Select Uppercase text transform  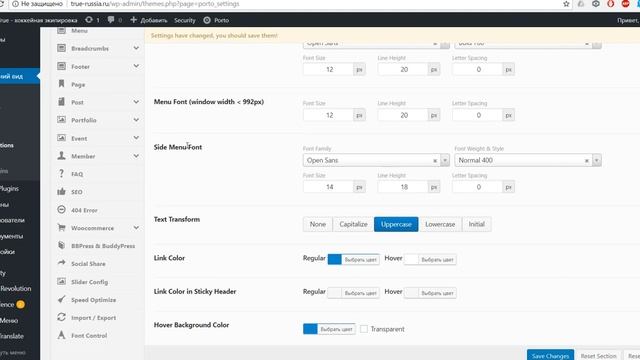(x=396, y=224)
